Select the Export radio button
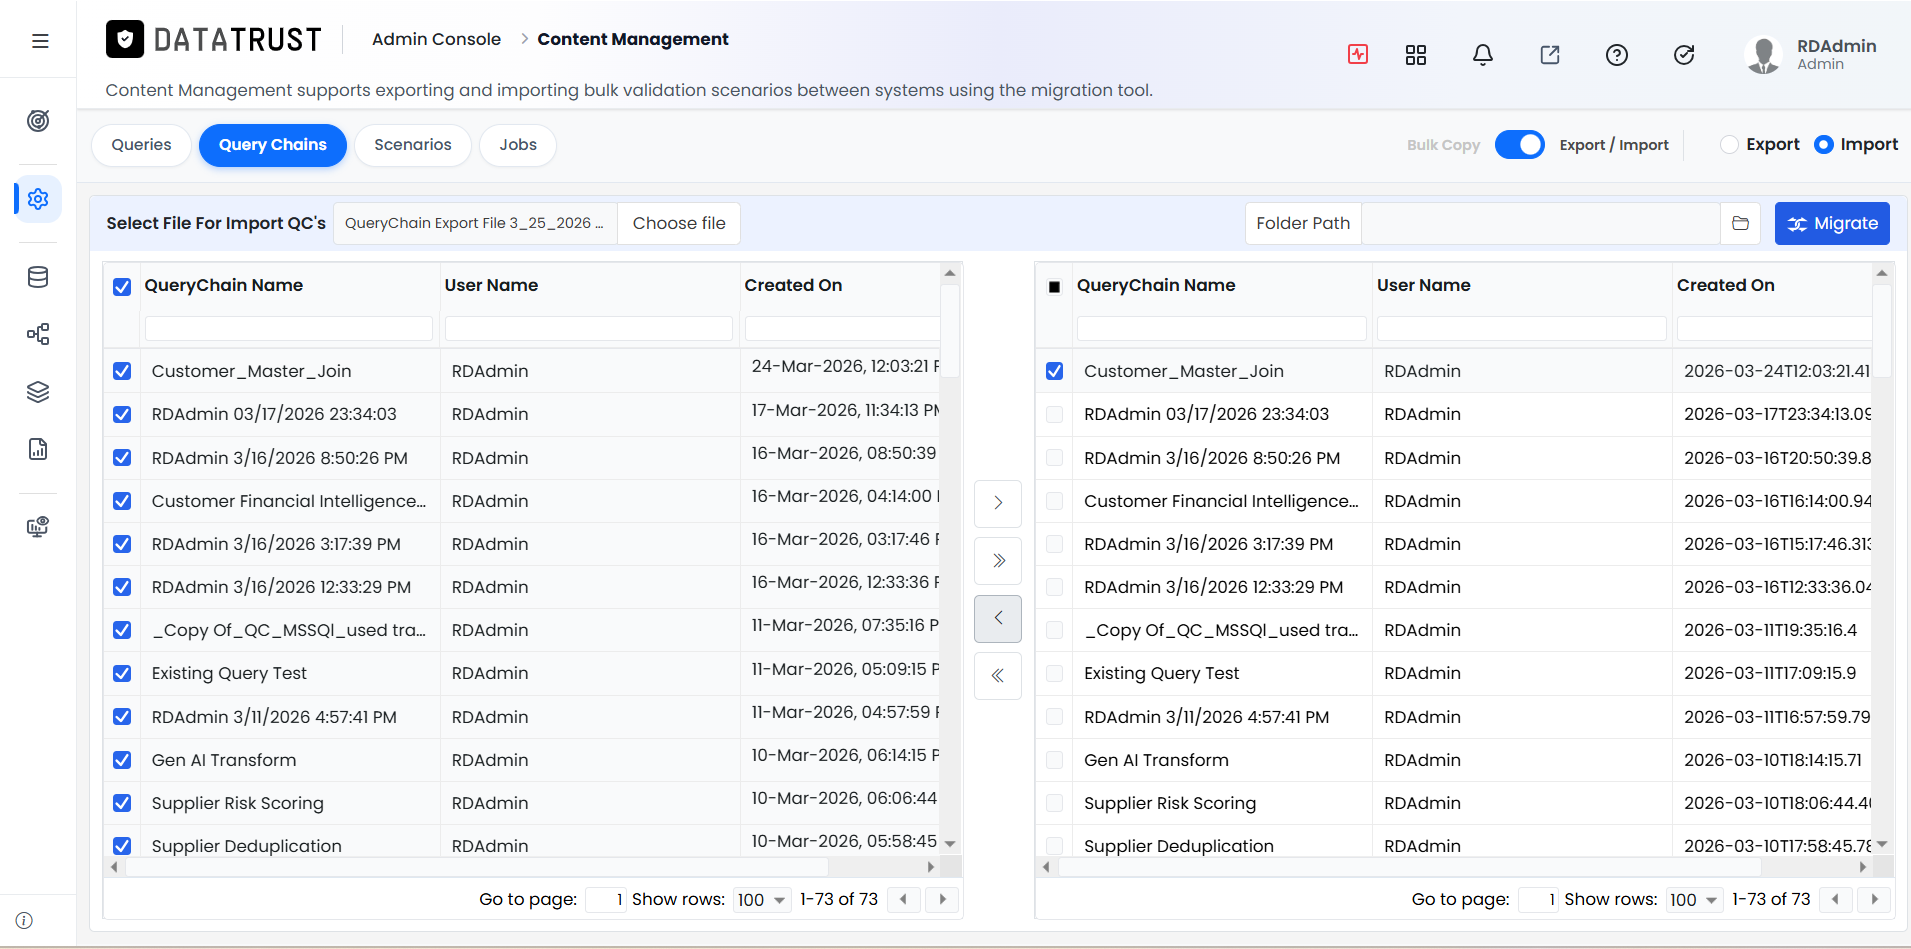 pos(1729,144)
